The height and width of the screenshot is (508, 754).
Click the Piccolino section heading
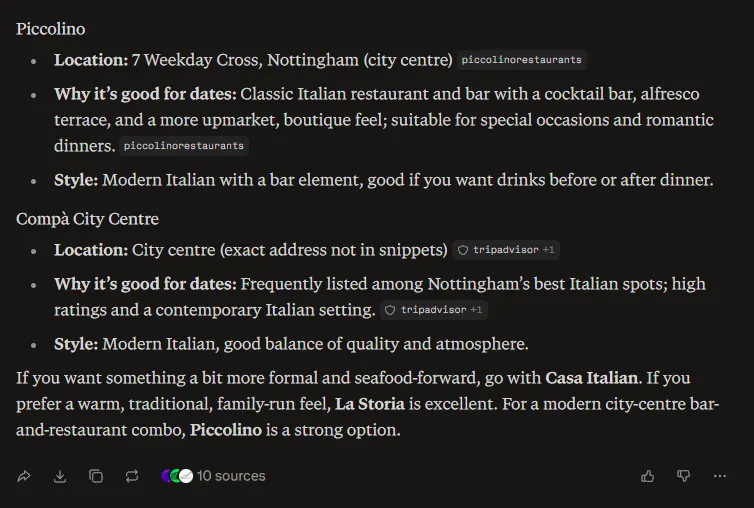tap(50, 29)
